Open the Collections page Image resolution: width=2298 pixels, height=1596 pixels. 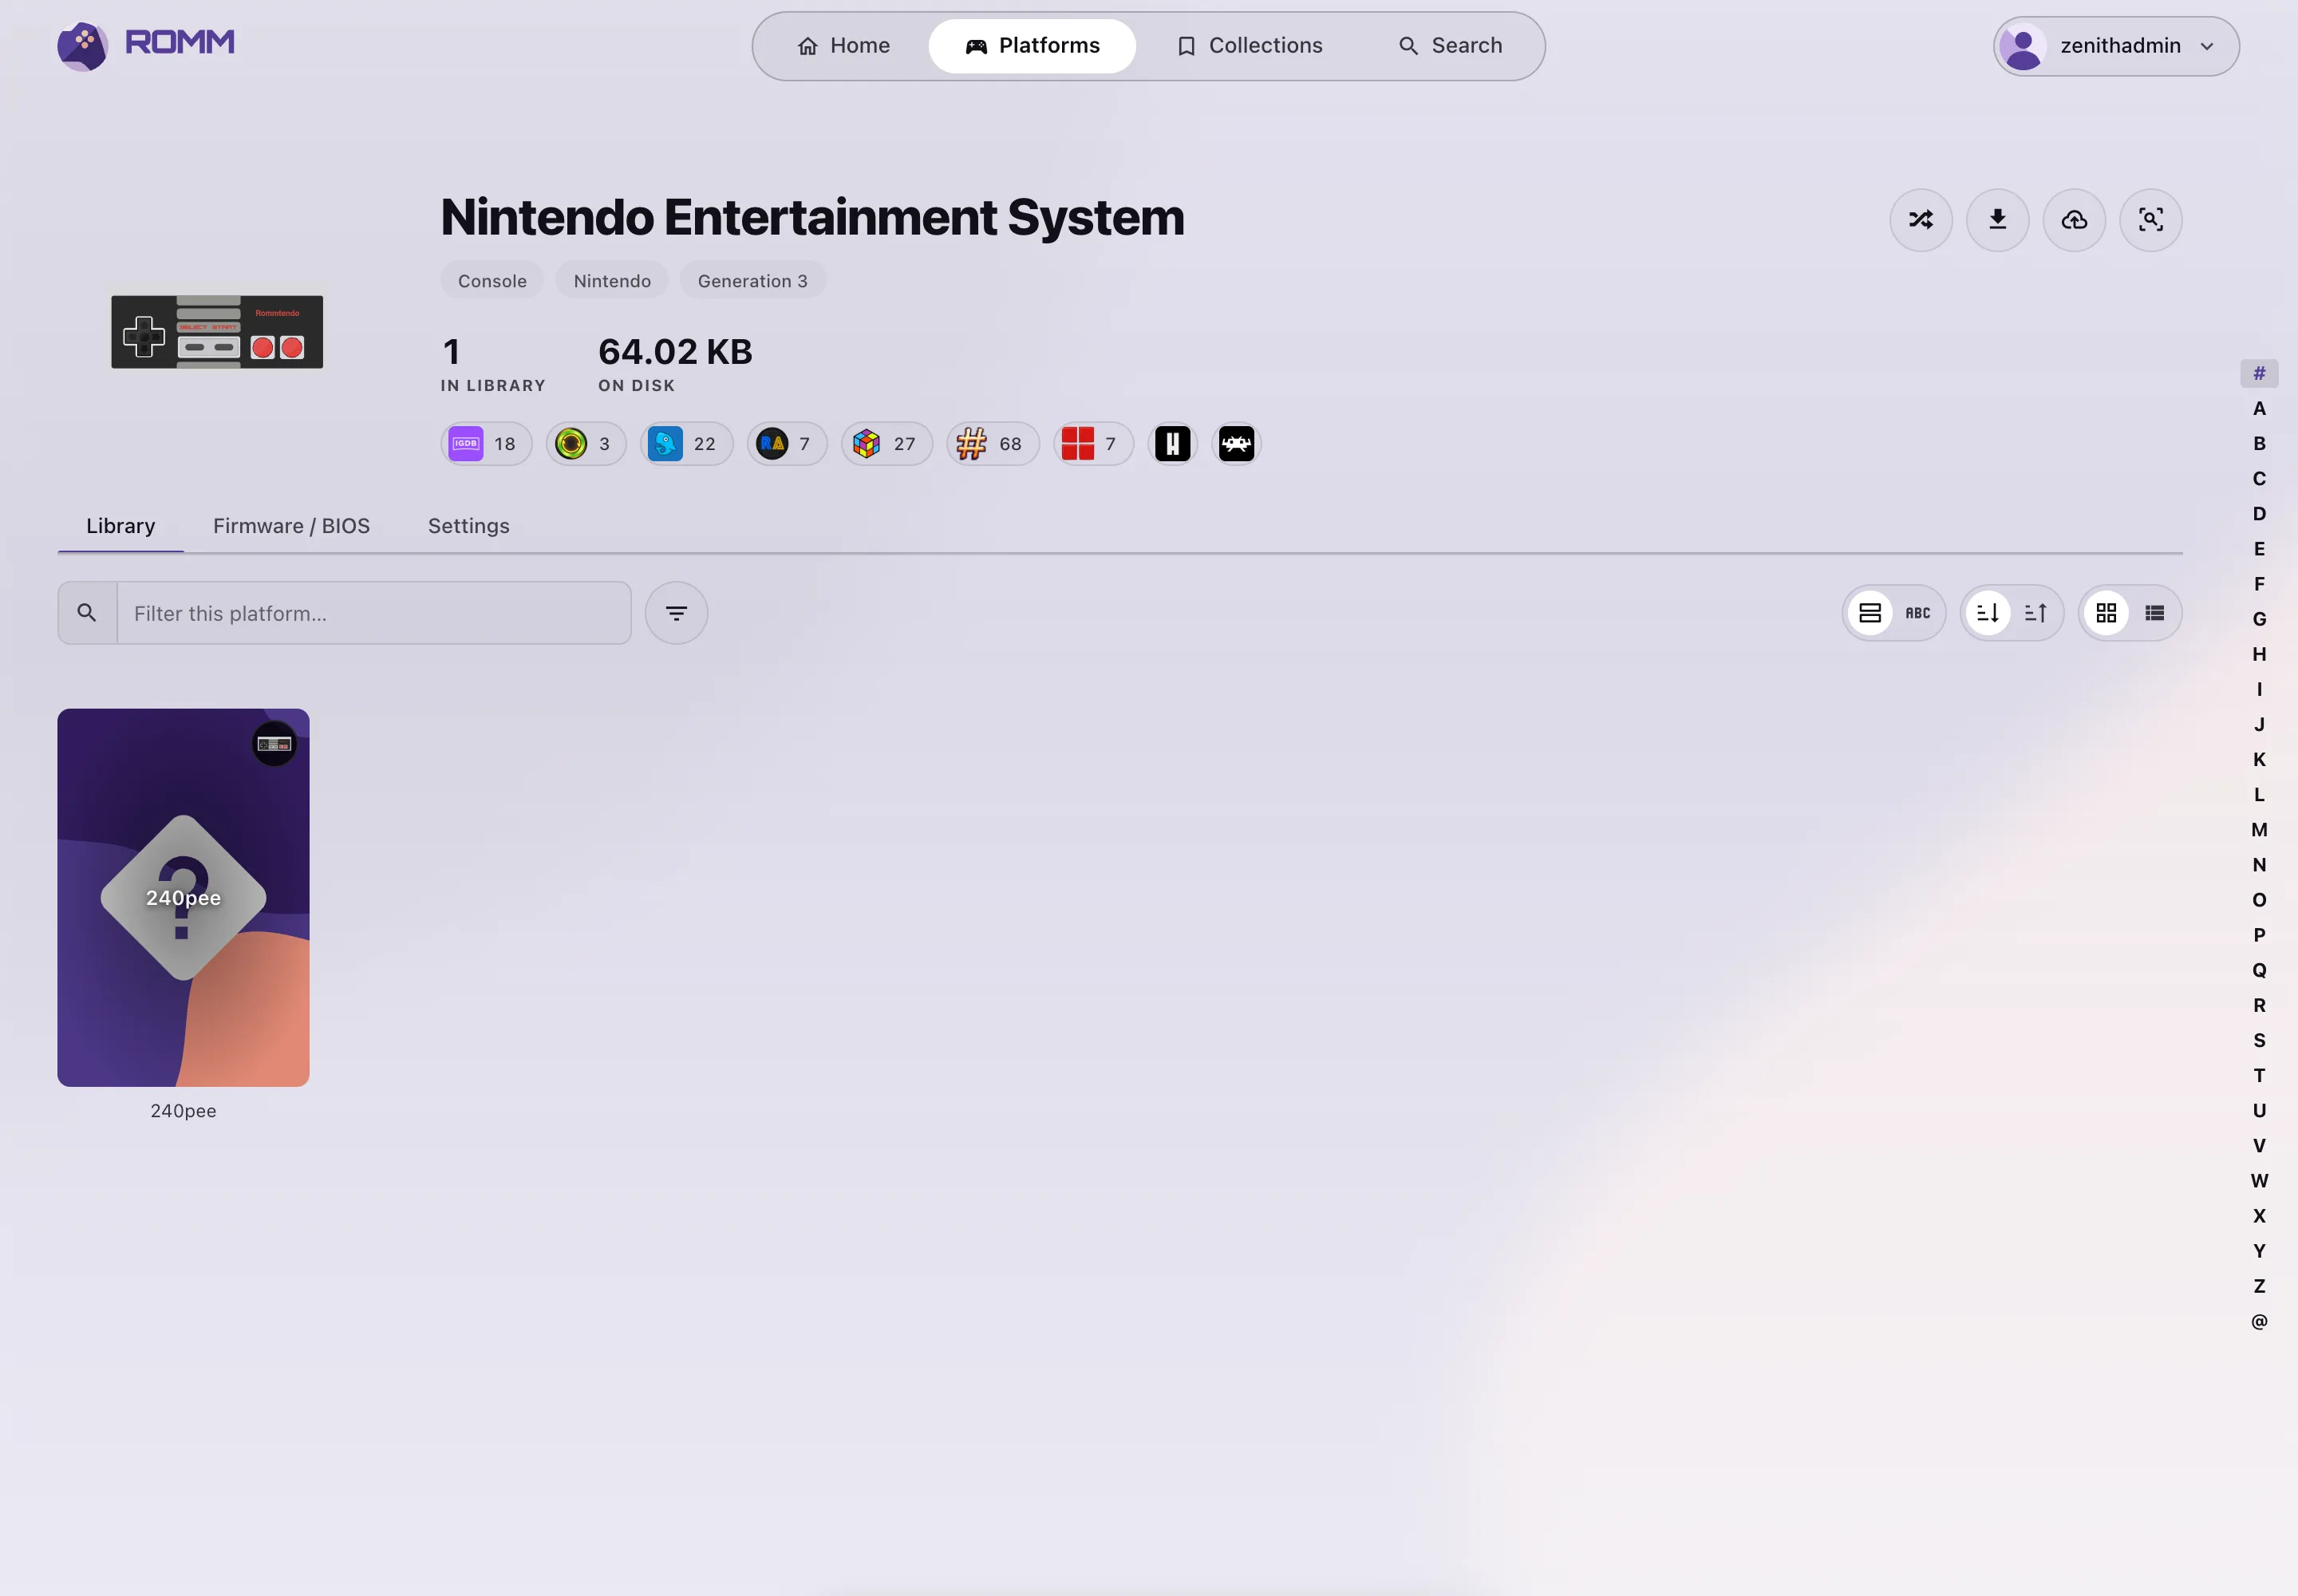(1249, 46)
